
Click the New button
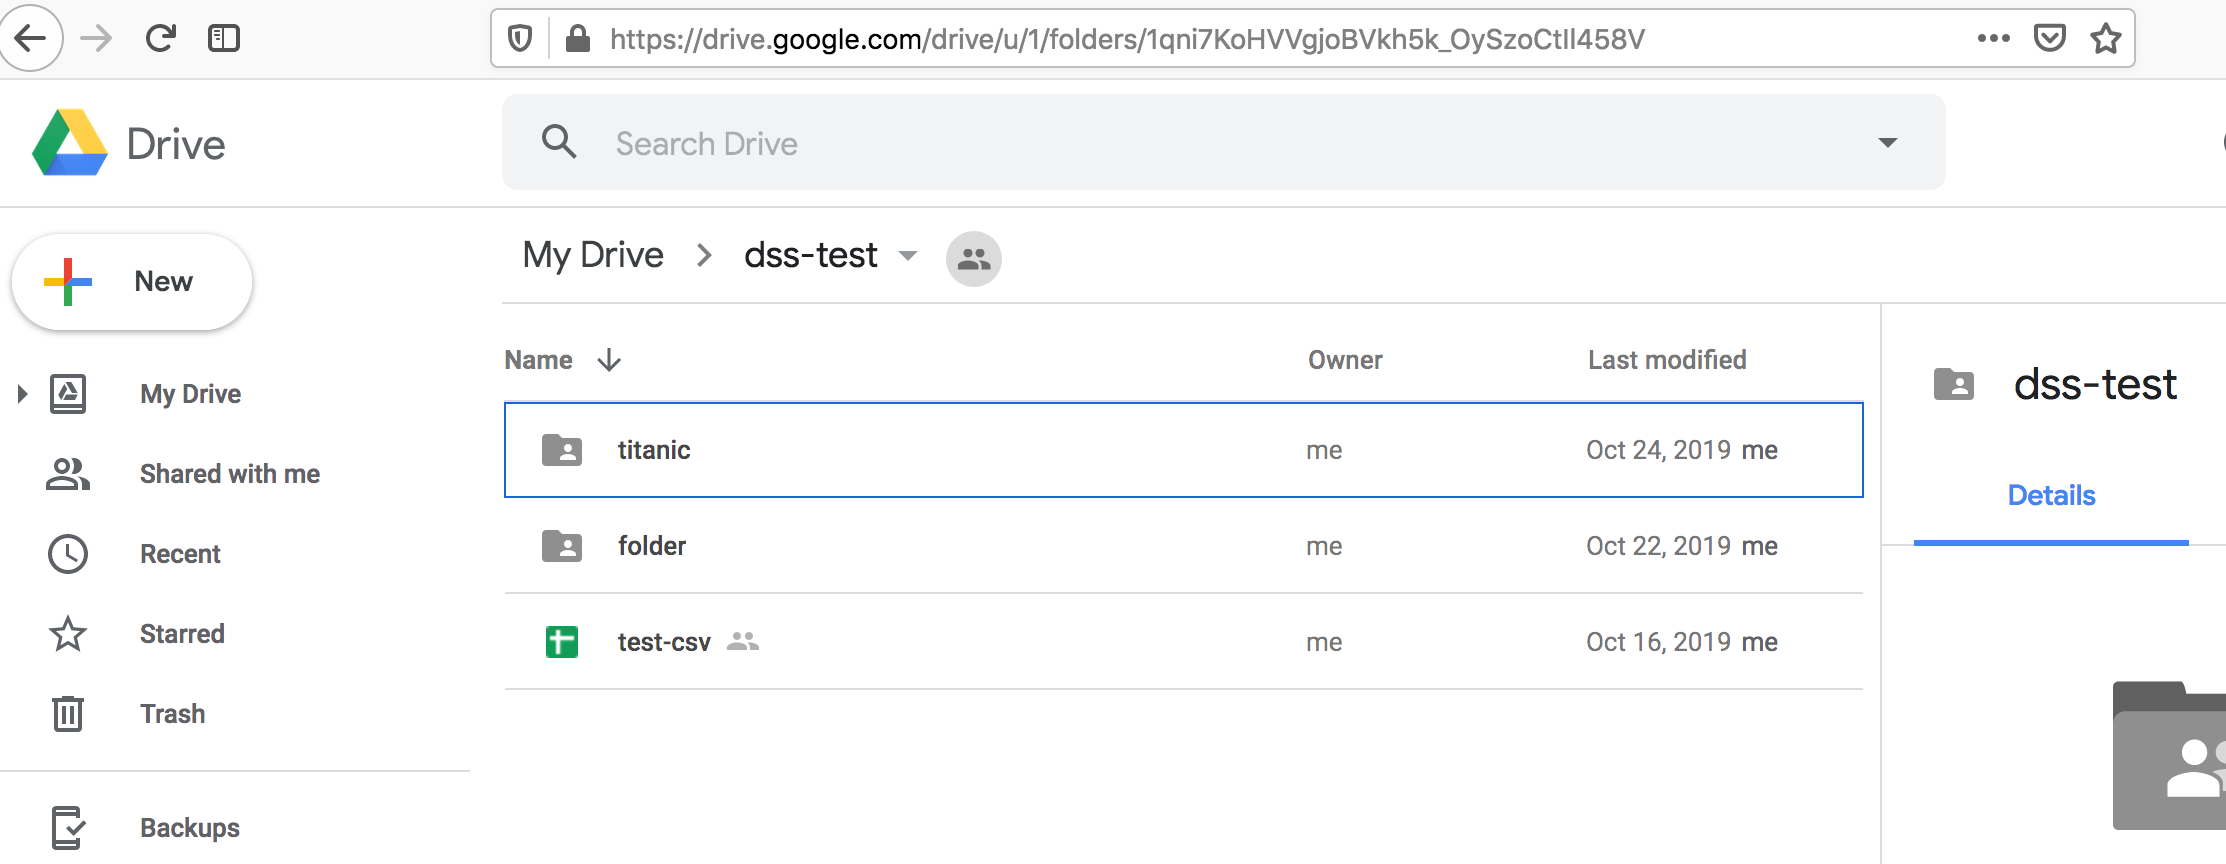tap(132, 282)
